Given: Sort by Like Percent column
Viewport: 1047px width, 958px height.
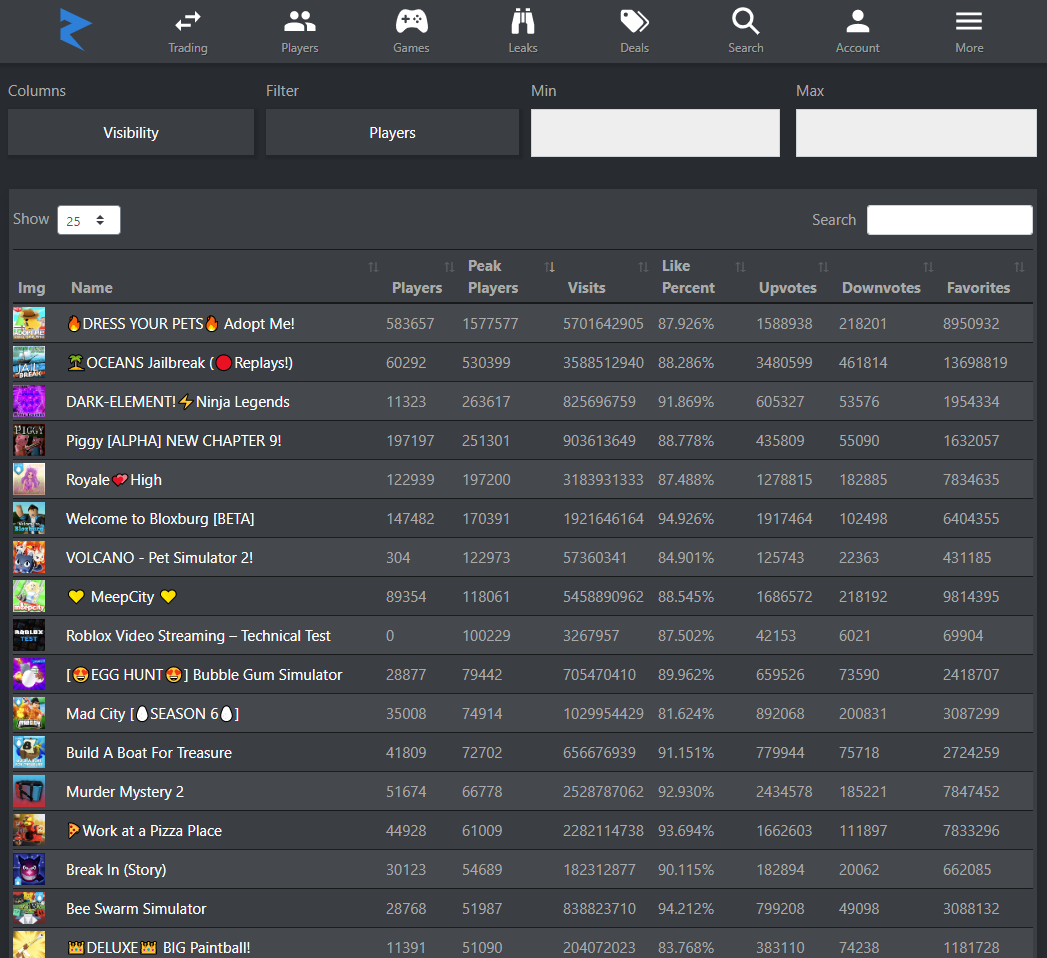Looking at the screenshot, I should pos(688,276).
